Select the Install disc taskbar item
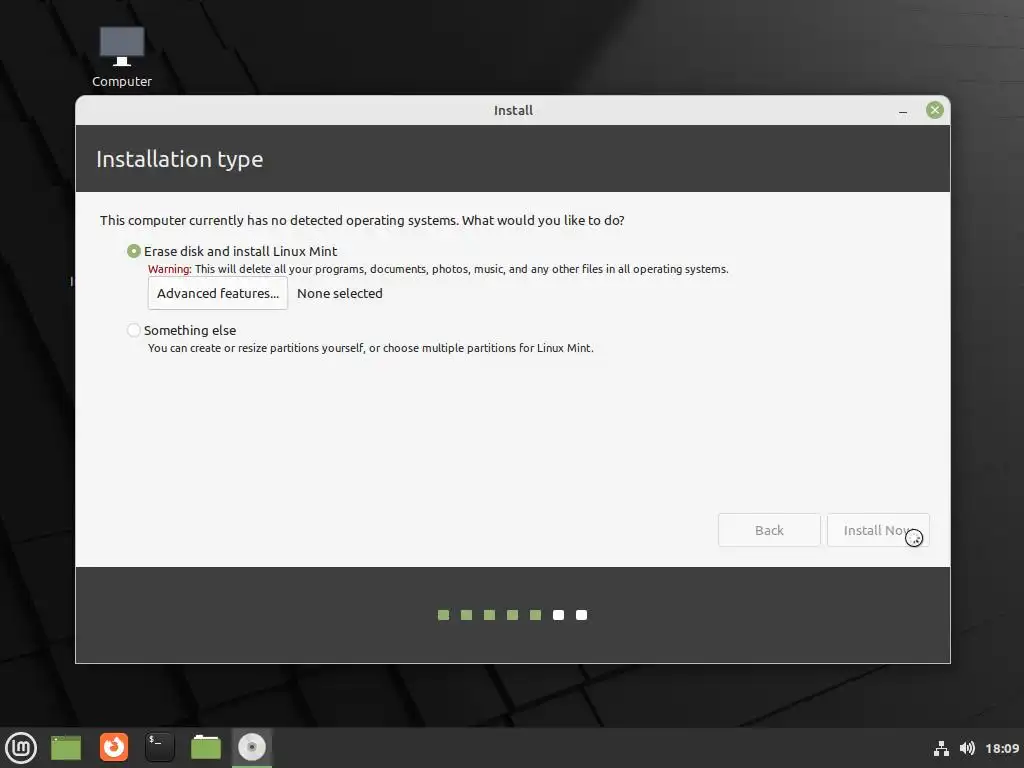Screen dimensions: 1024x768 pyautogui.click(x=252, y=747)
